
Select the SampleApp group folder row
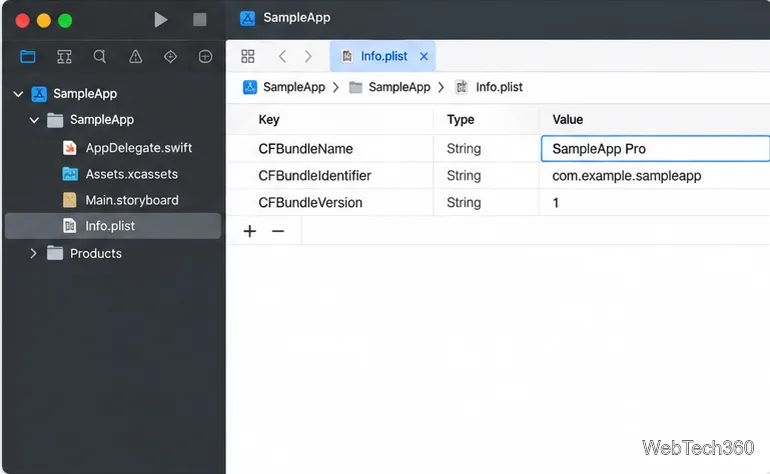(102, 119)
